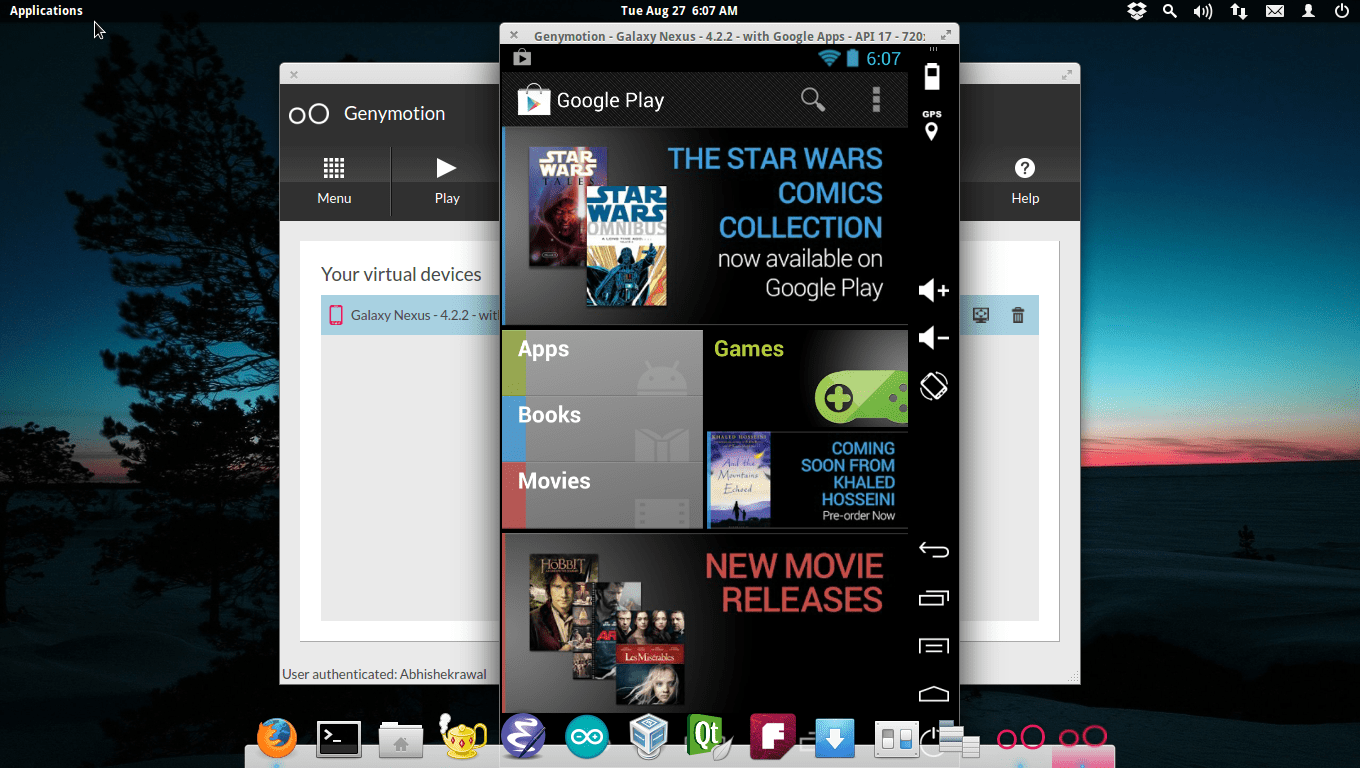The width and height of the screenshot is (1360, 768).
Task: Launch VirtualBox from the dock
Action: pyautogui.click(x=648, y=739)
